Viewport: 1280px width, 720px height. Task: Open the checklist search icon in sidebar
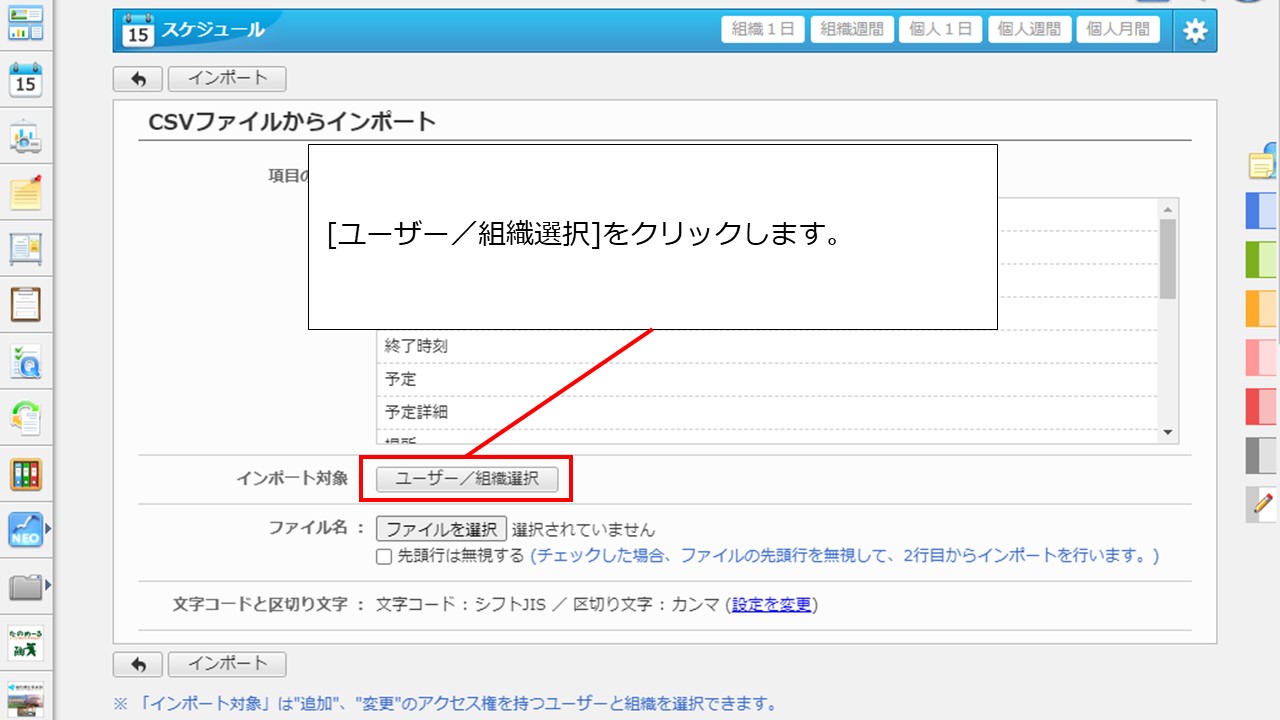(x=26, y=361)
